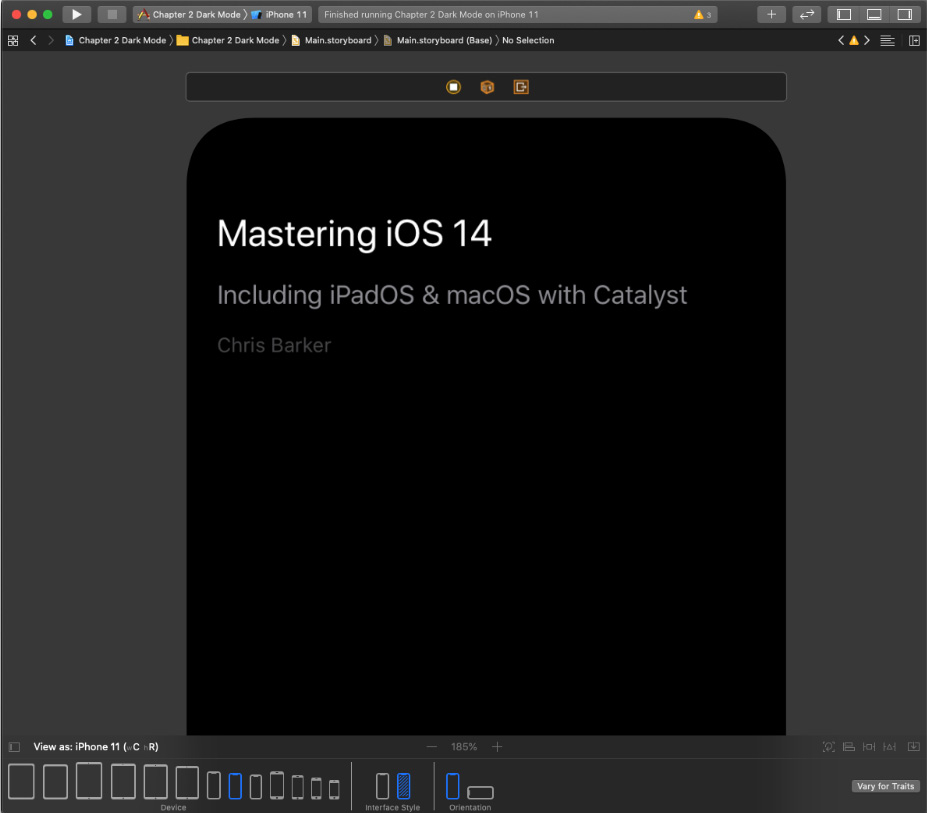Toggle the Debug area panel
The image size is (927, 813).
[874, 14]
